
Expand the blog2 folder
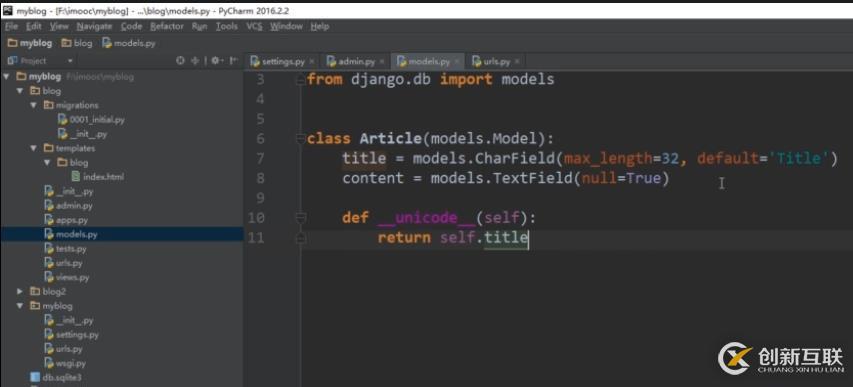(x=20, y=292)
